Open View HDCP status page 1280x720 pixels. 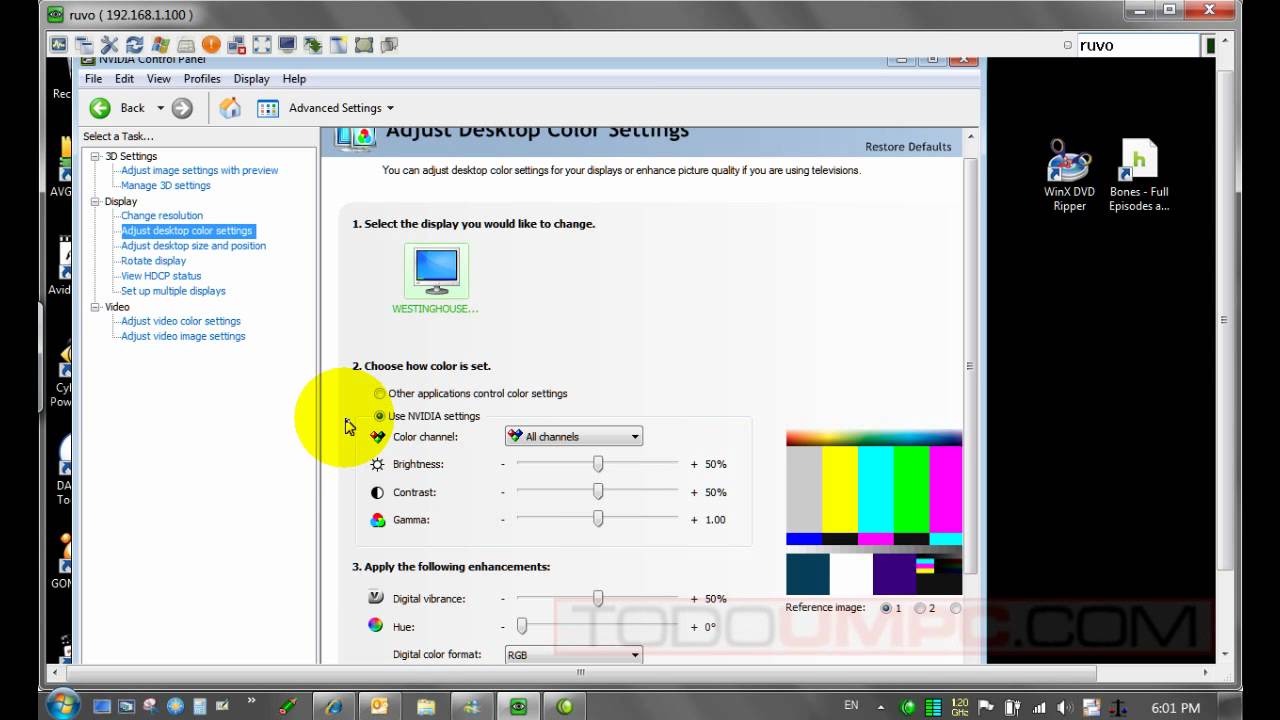[161, 276]
